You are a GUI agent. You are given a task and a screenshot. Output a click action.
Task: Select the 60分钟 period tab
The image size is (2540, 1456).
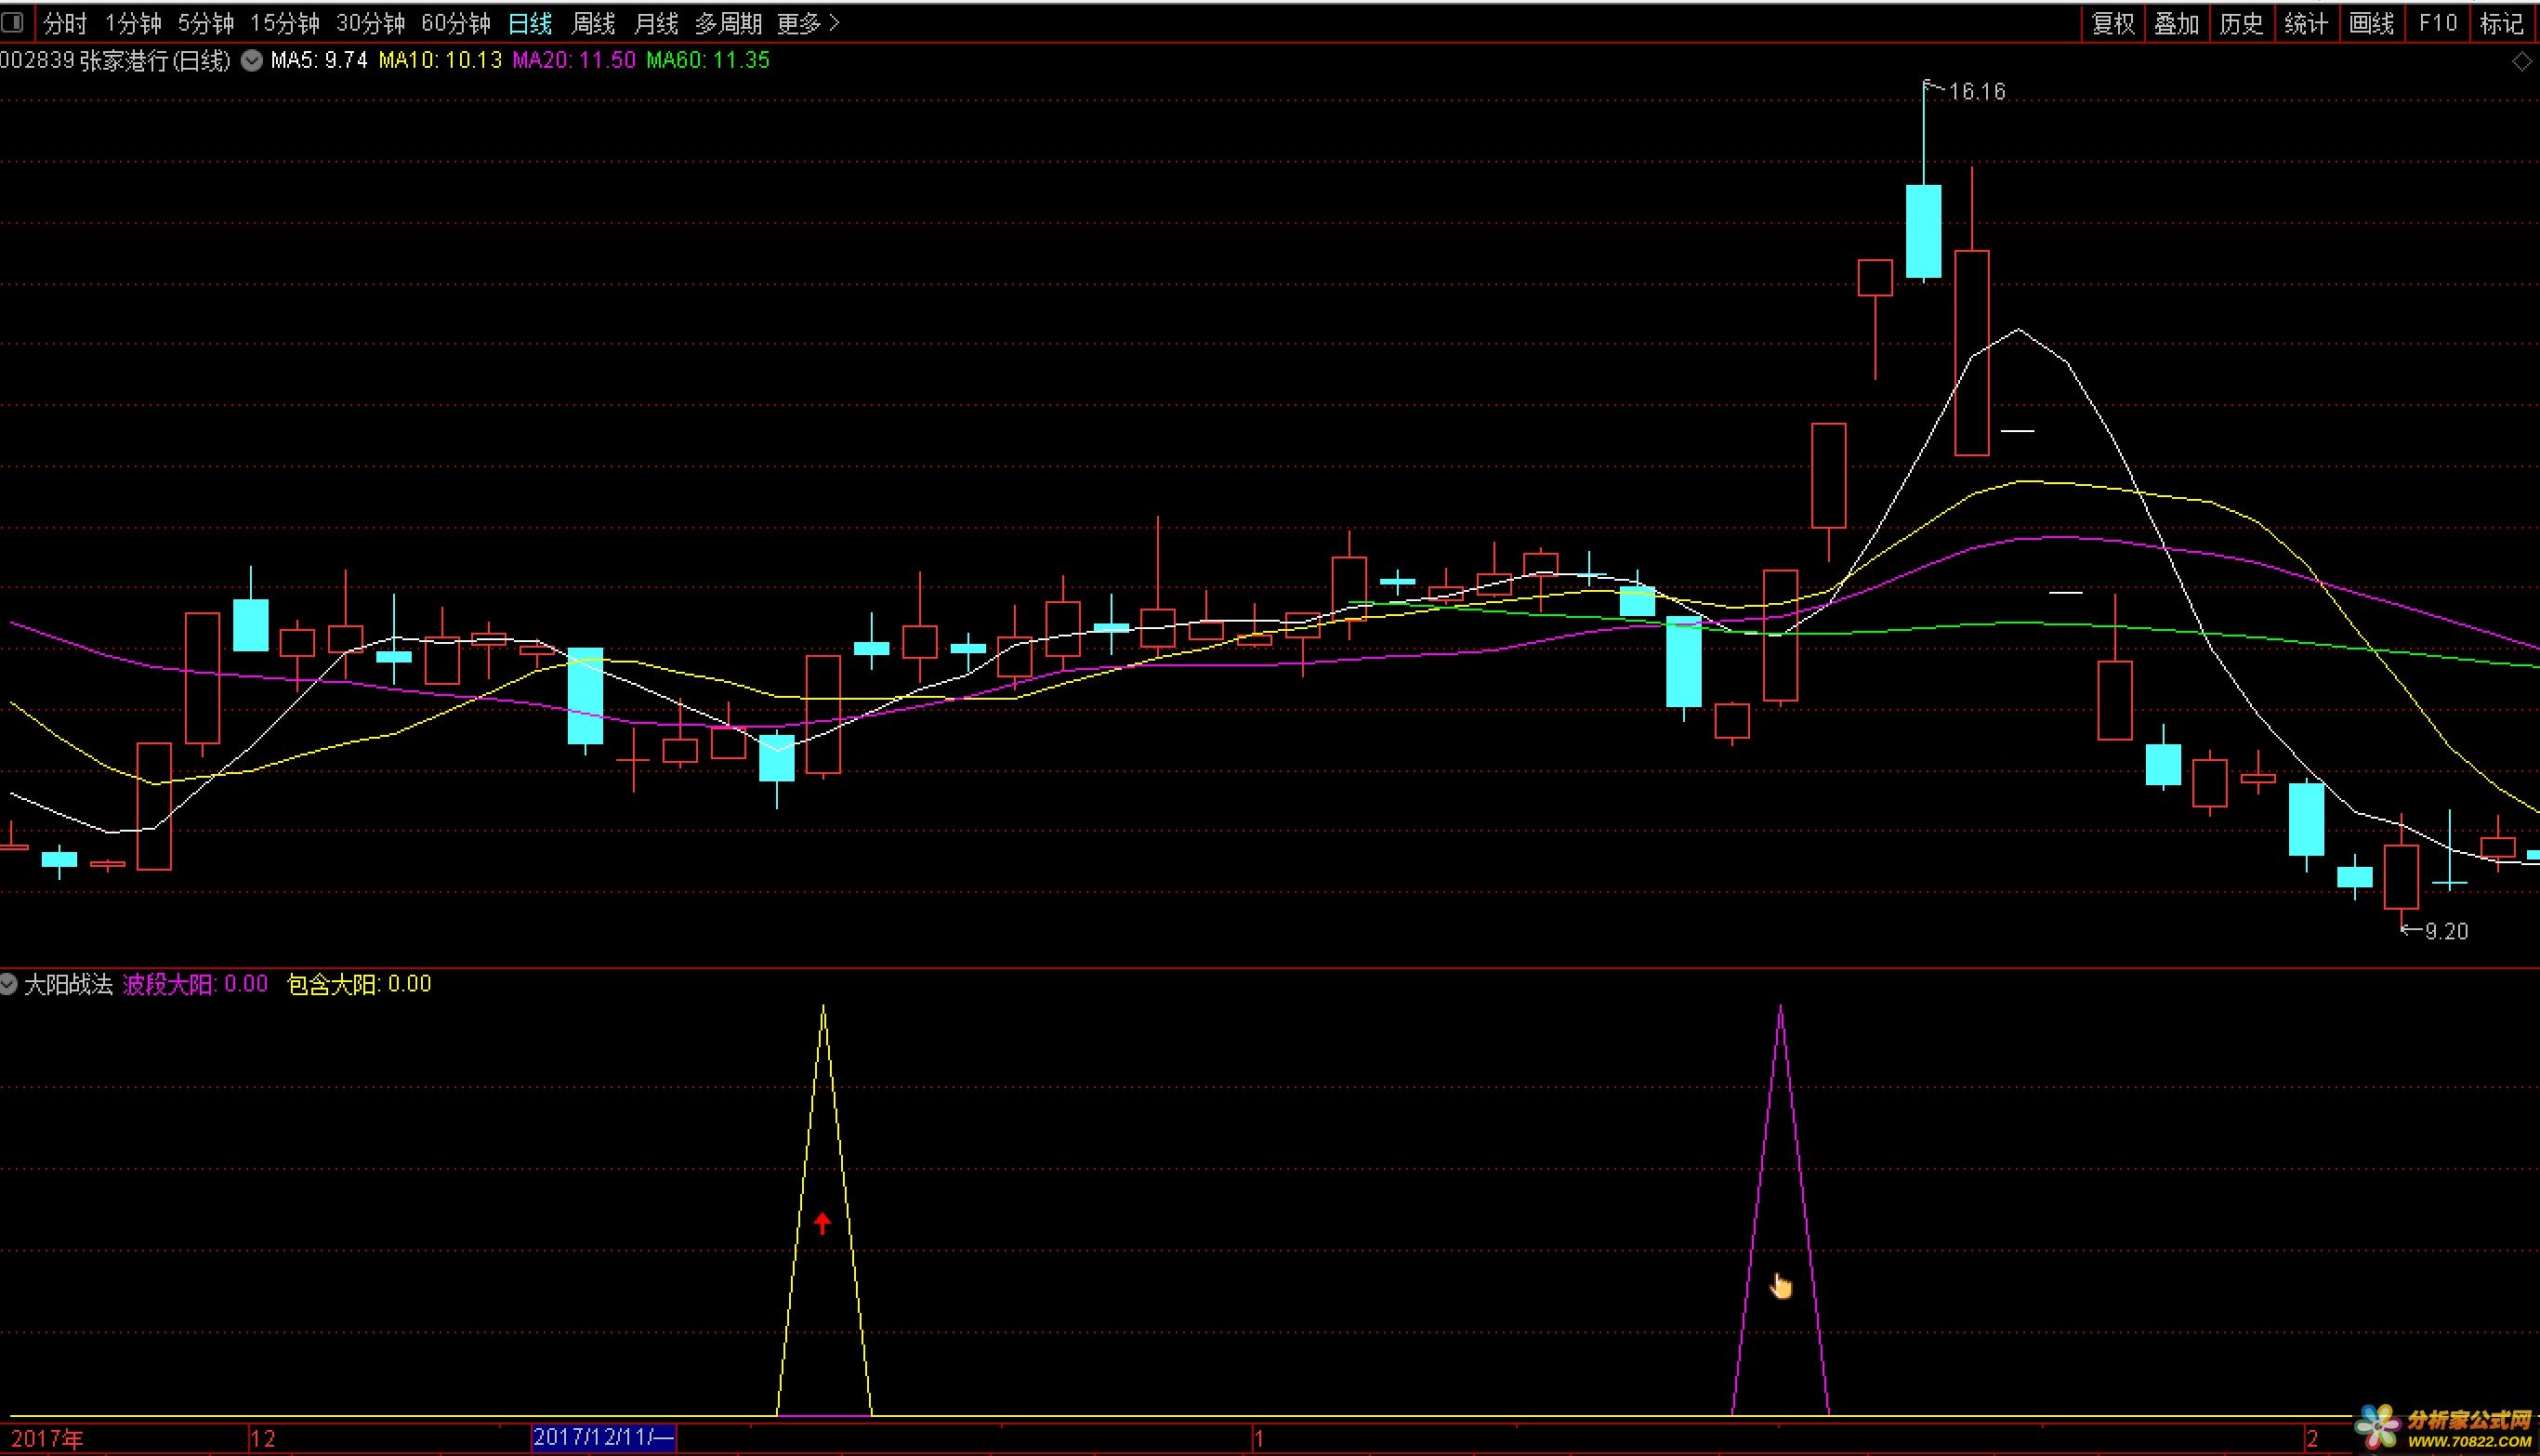point(455,23)
